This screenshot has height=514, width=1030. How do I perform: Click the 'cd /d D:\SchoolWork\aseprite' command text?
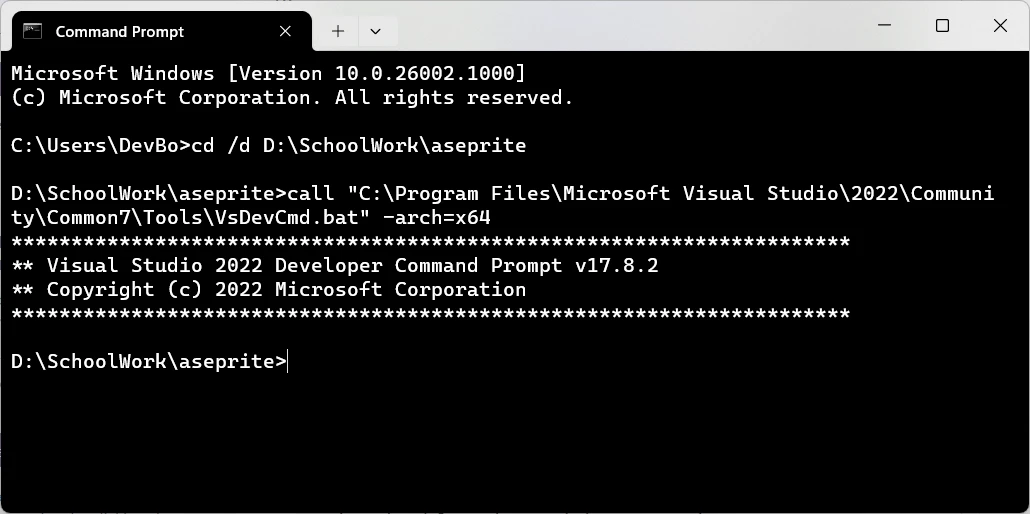(x=359, y=145)
